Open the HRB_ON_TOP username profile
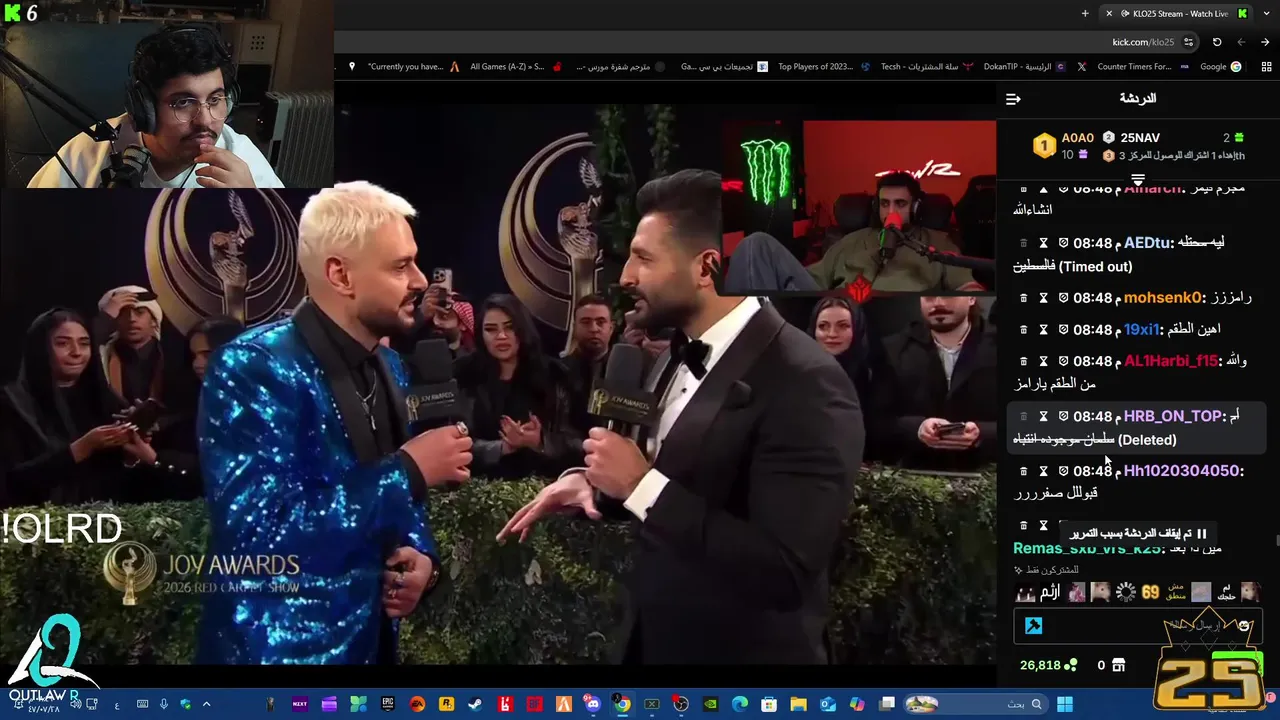 click(1173, 416)
